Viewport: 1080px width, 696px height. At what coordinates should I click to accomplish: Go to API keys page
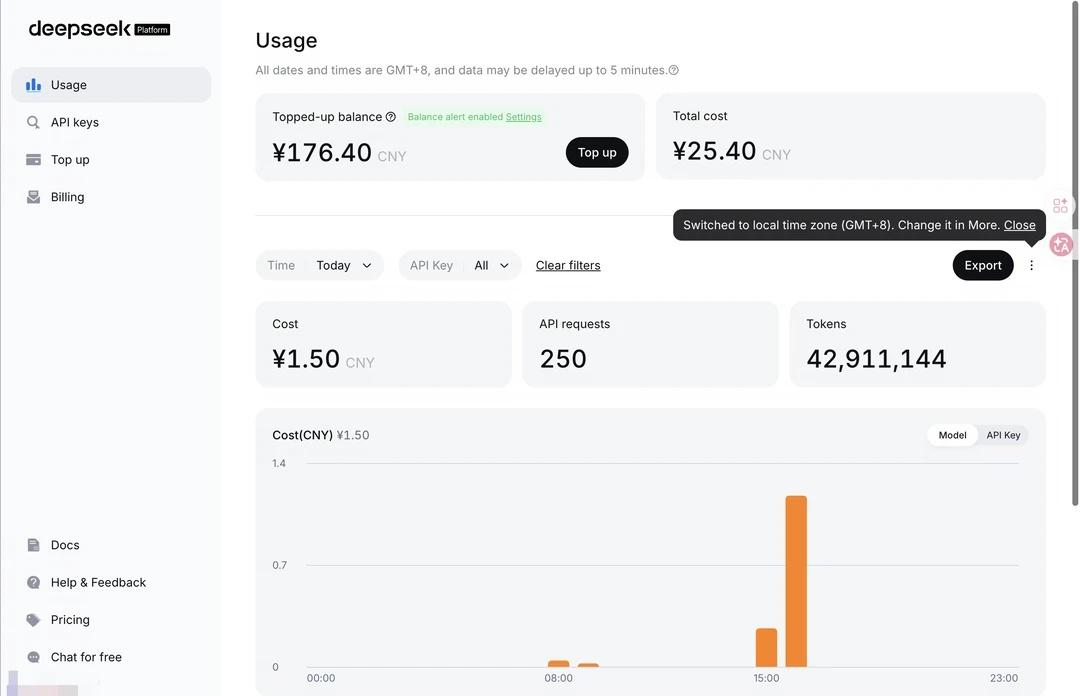click(111, 122)
